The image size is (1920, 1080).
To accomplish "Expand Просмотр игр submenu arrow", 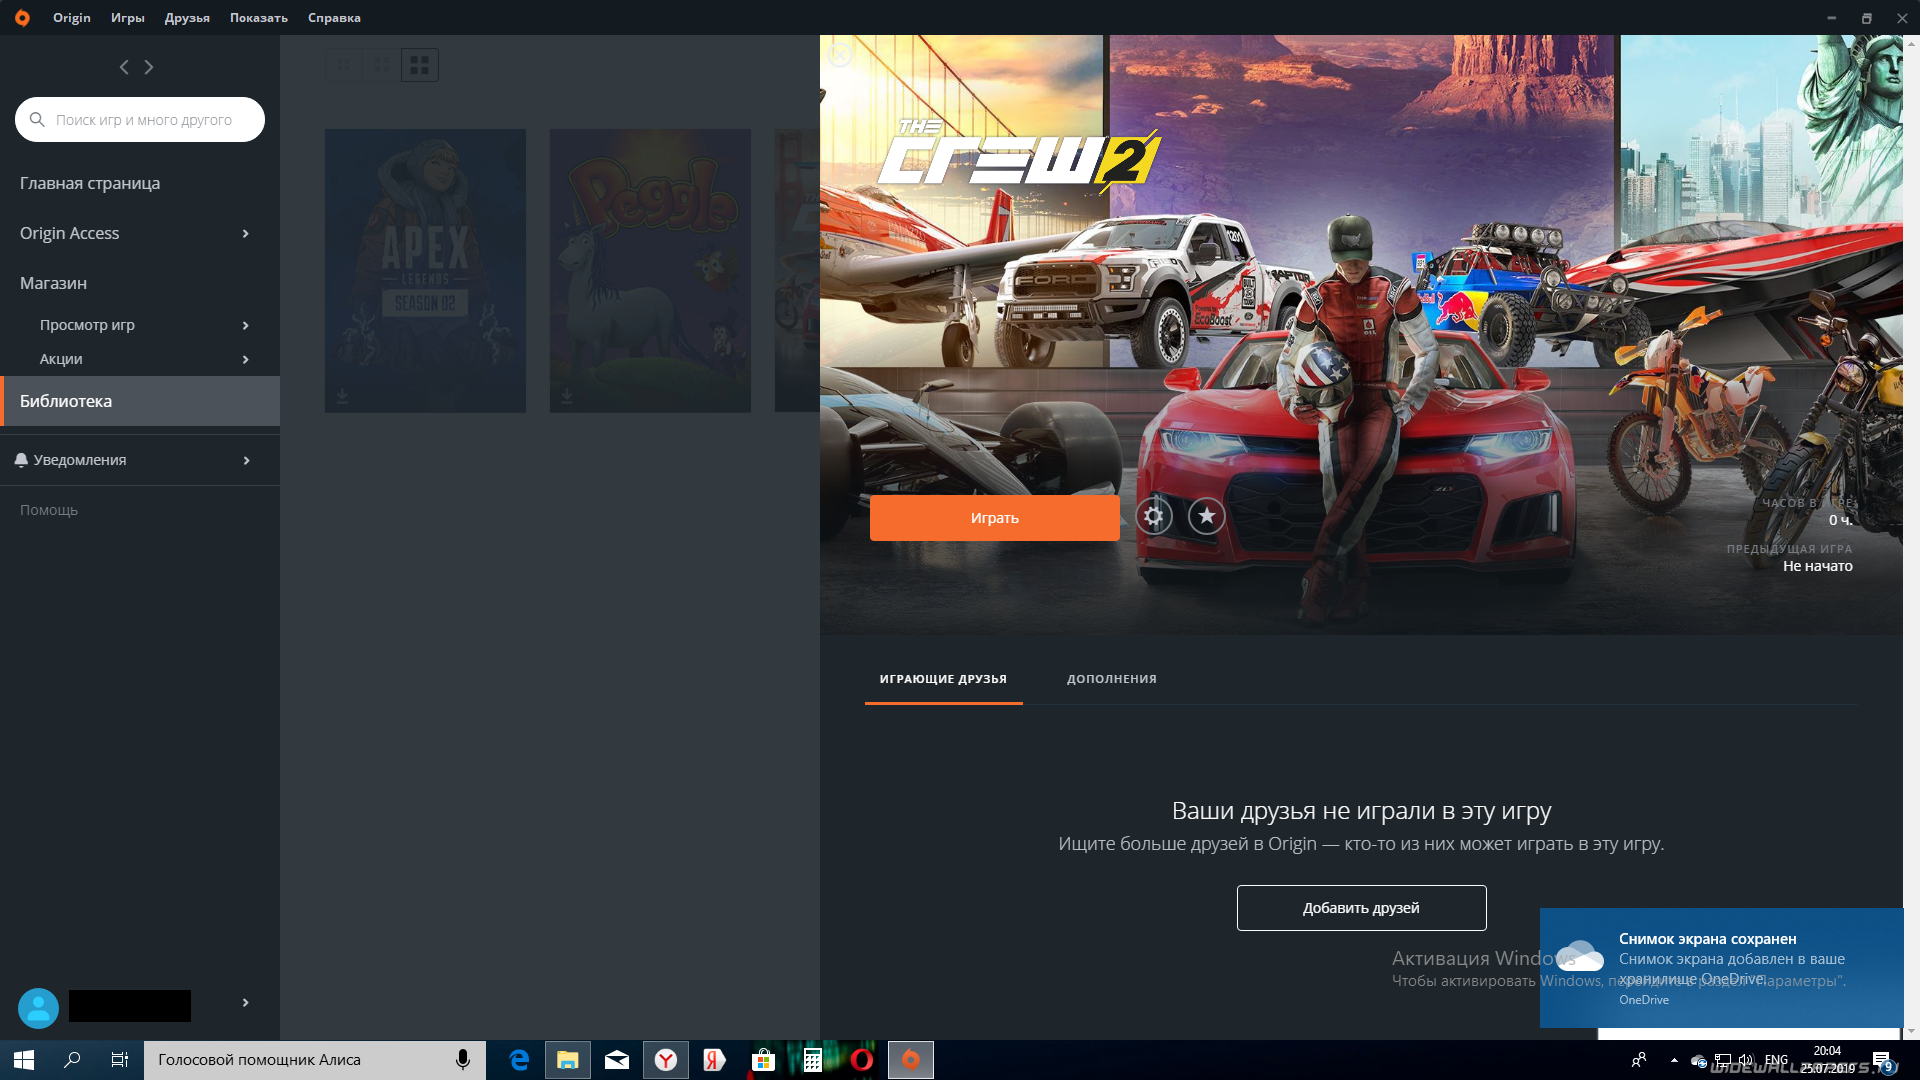I will coord(246,325).
